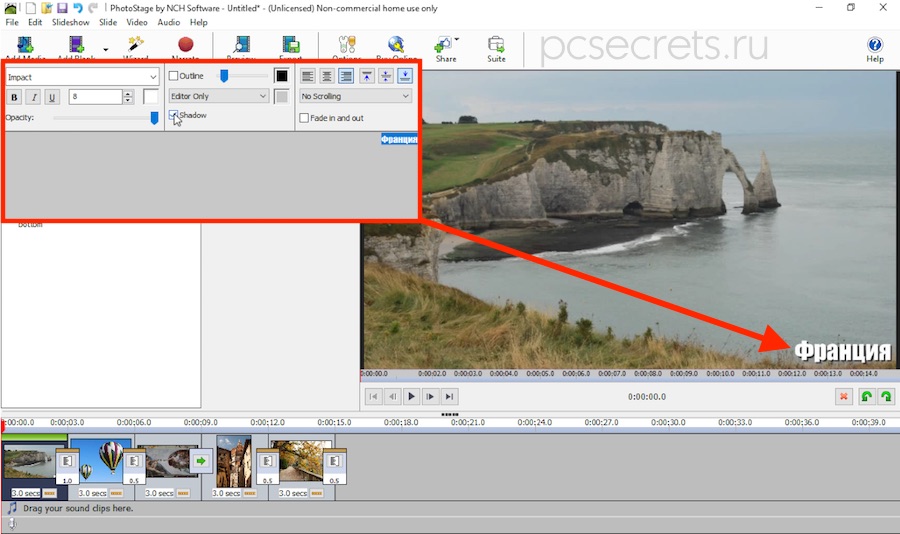Open the Help icon
Viewport: 900px width, 534px height.
[x=875, y=44]
